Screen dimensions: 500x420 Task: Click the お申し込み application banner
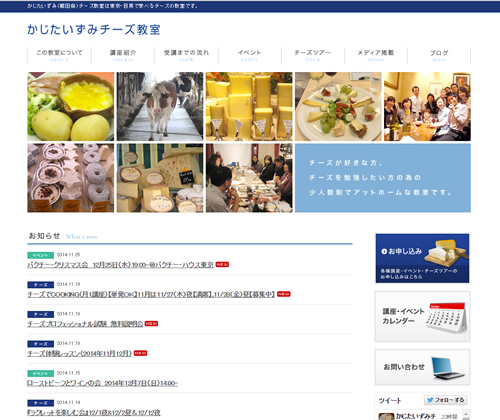tap(422, 258)
